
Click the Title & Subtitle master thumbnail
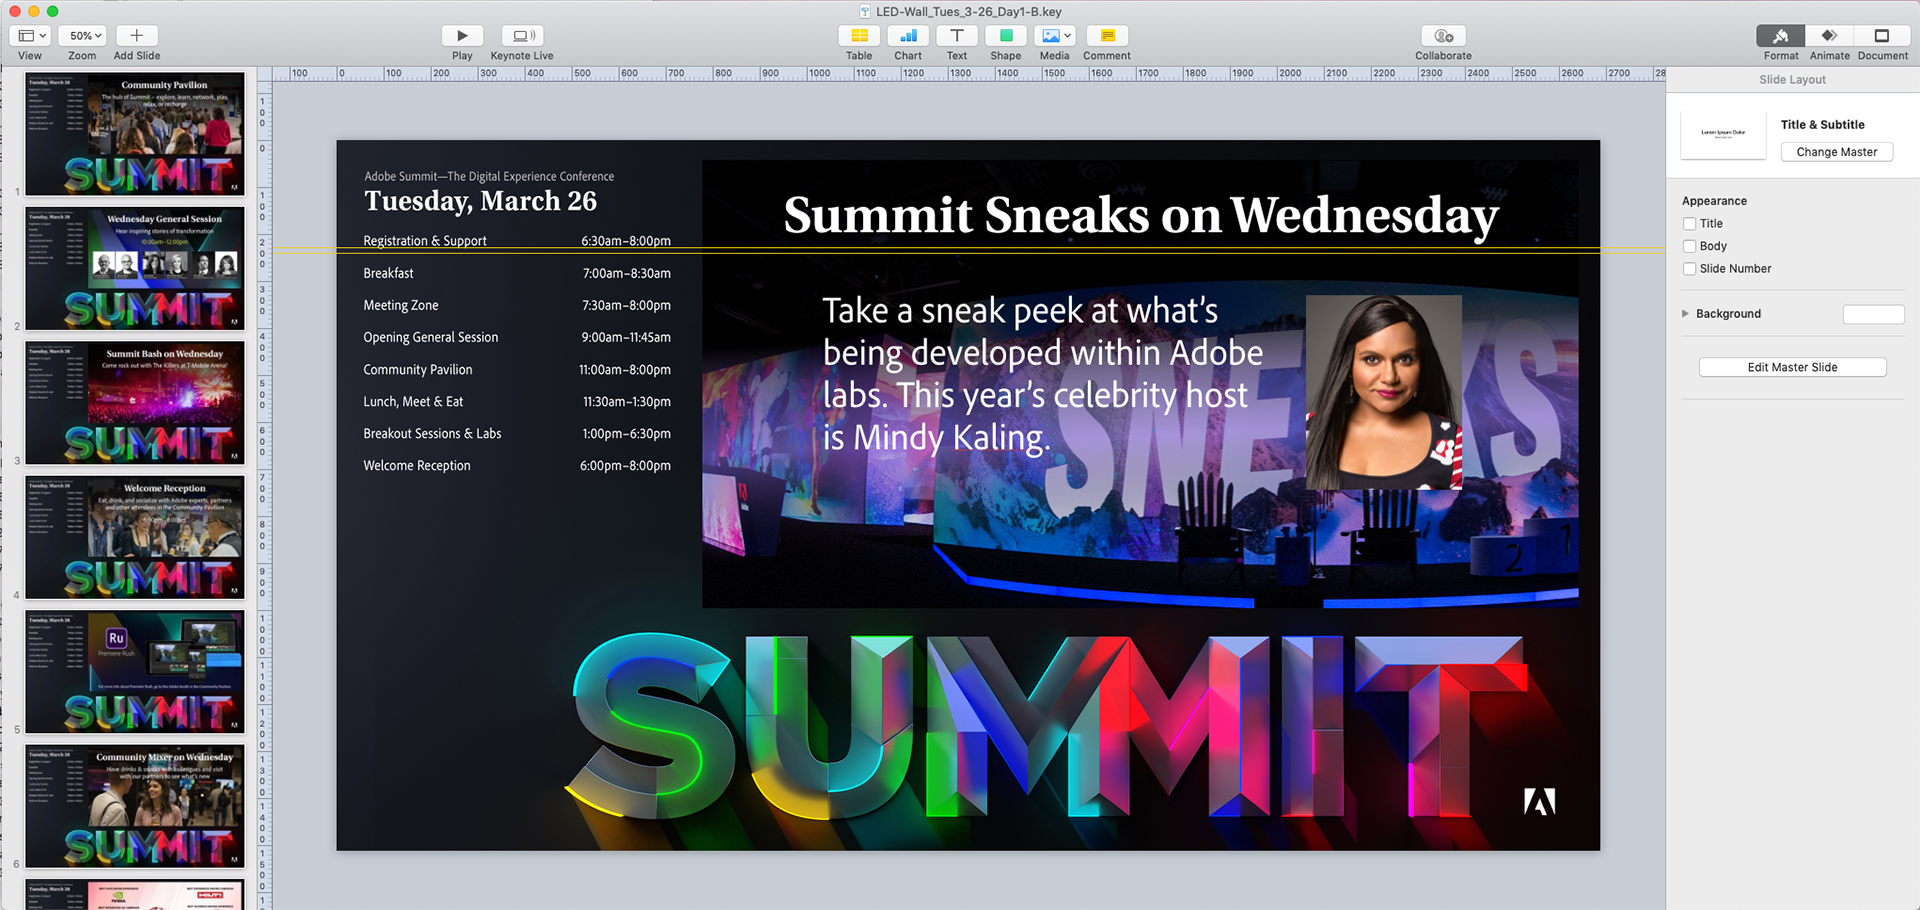(1723, 133)
